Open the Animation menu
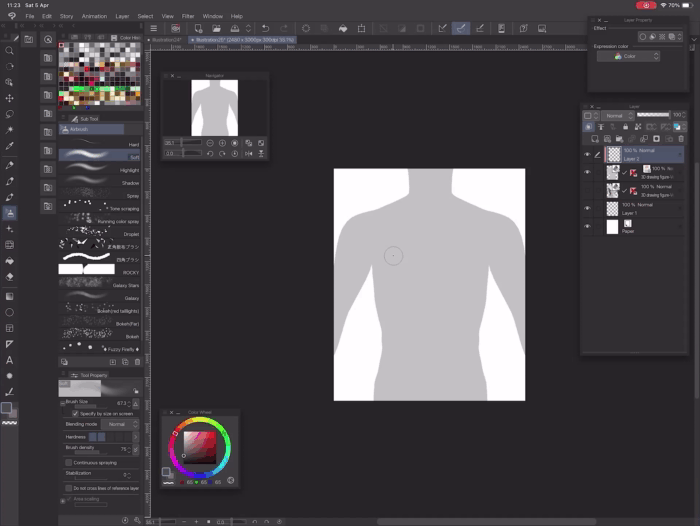700x526 pixels. click(94, 16)
